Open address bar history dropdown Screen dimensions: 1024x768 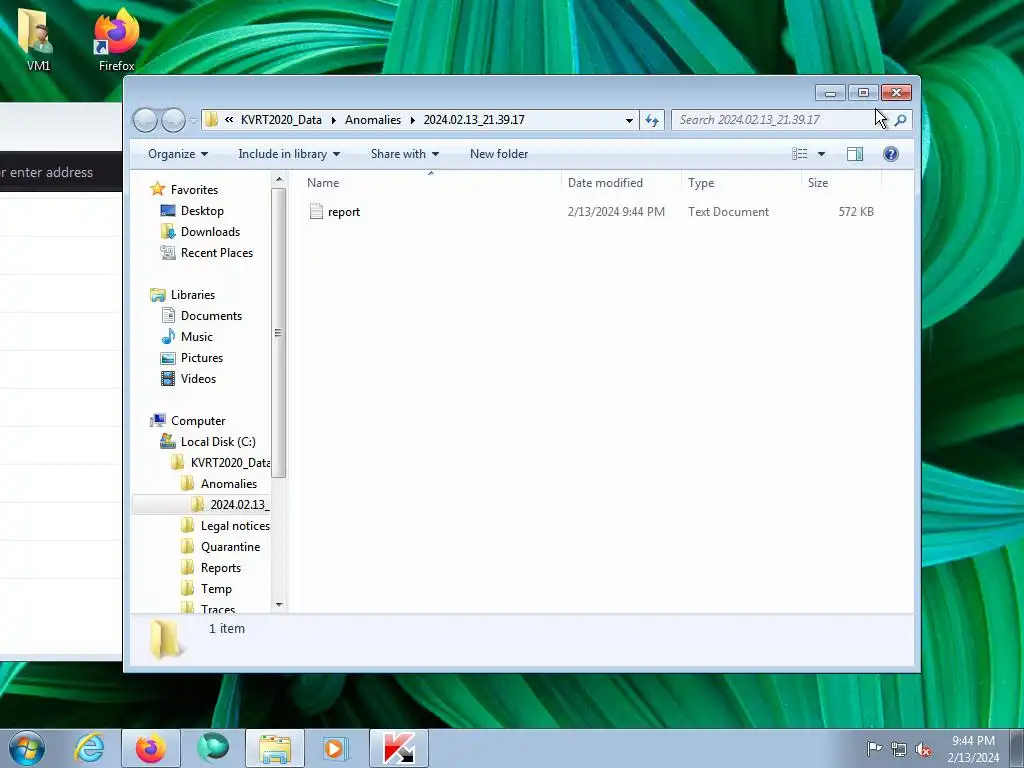629,120
